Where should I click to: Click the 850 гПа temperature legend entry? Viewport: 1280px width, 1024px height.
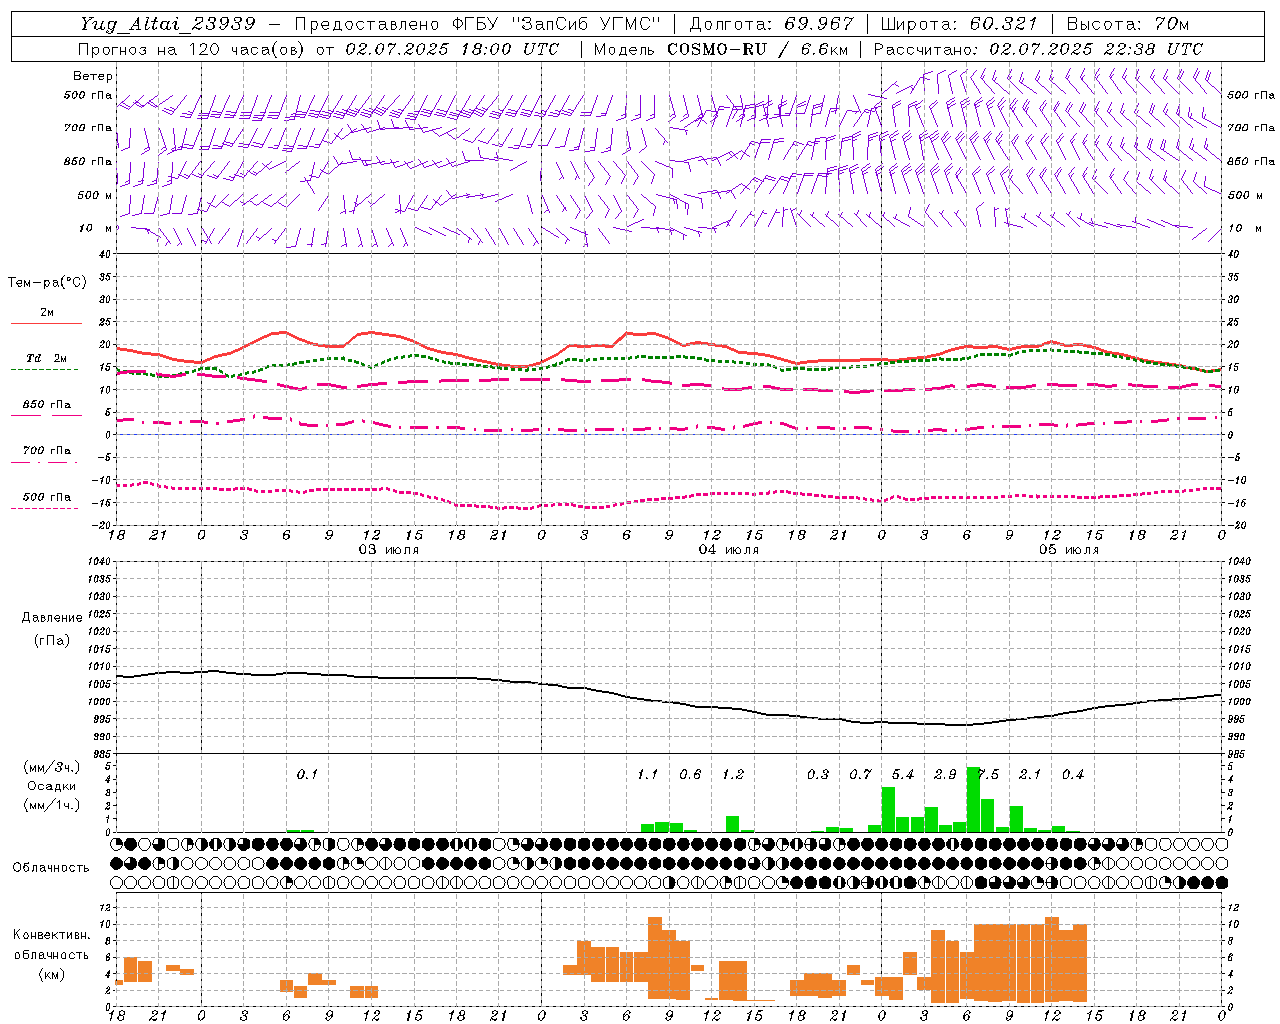(x=47, y=405)
